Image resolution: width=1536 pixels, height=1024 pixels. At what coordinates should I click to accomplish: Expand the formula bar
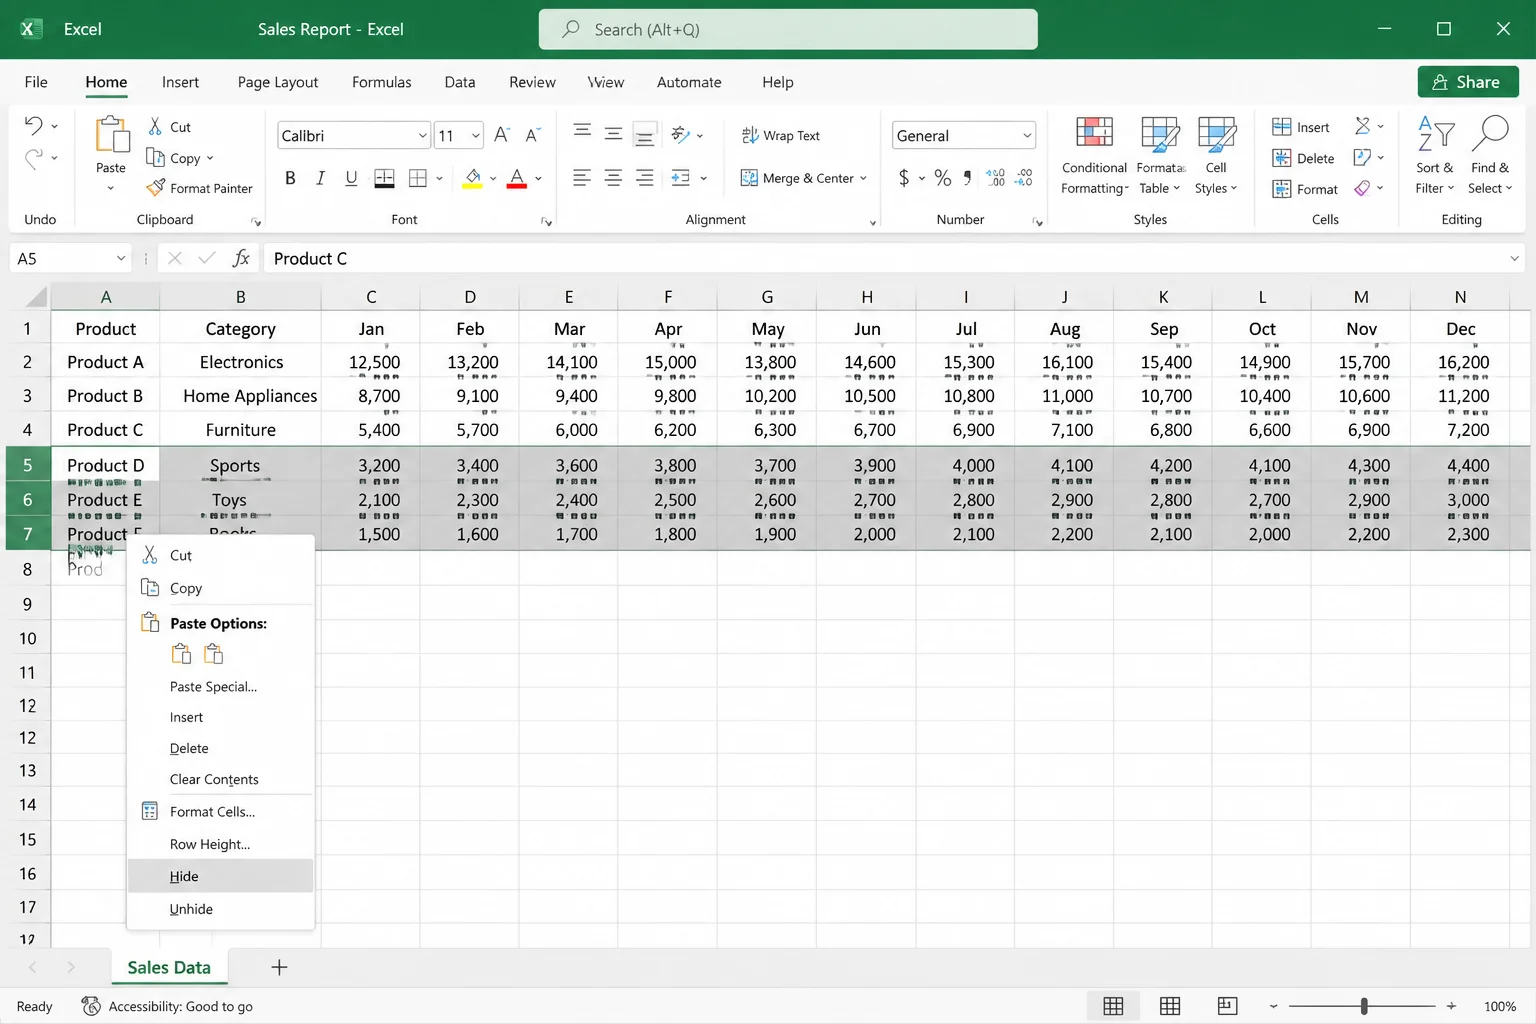(x=1514, y=259)
